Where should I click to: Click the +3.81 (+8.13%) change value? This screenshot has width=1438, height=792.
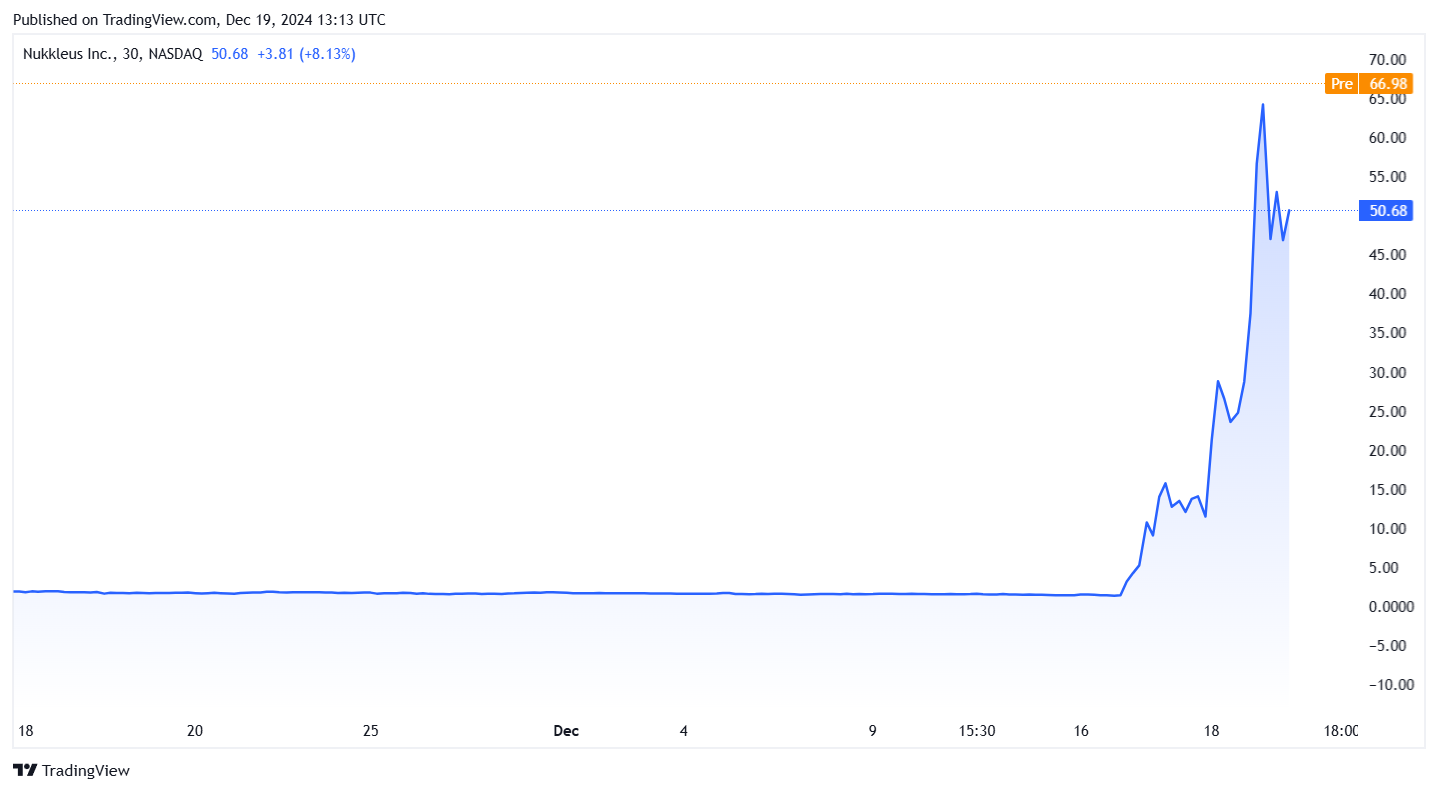[x=306, y=54]
